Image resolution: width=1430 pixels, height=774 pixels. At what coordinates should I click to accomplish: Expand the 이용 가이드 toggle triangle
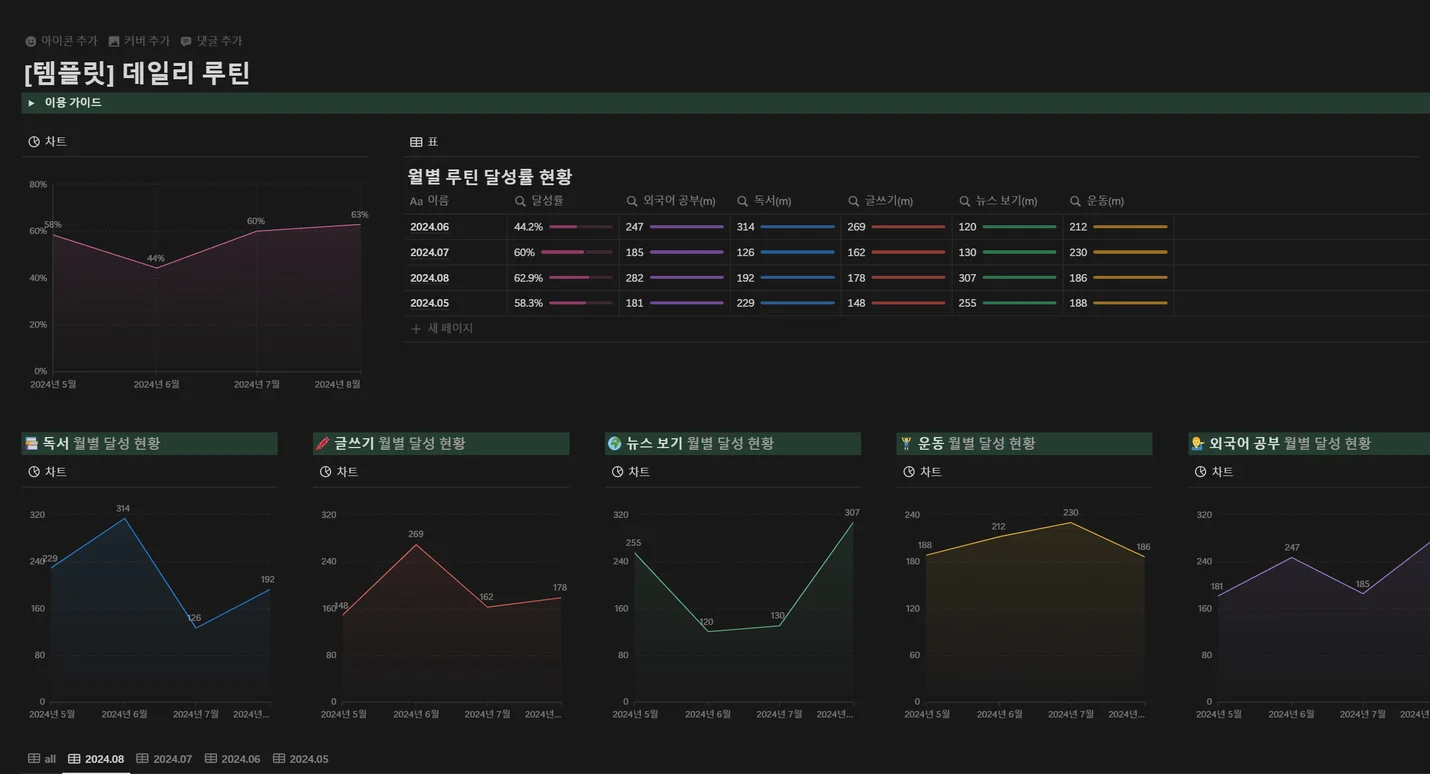[x=32, y=103]
